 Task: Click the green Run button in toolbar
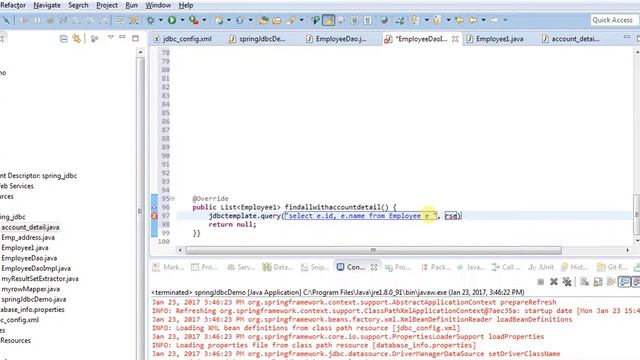(172, 20)
